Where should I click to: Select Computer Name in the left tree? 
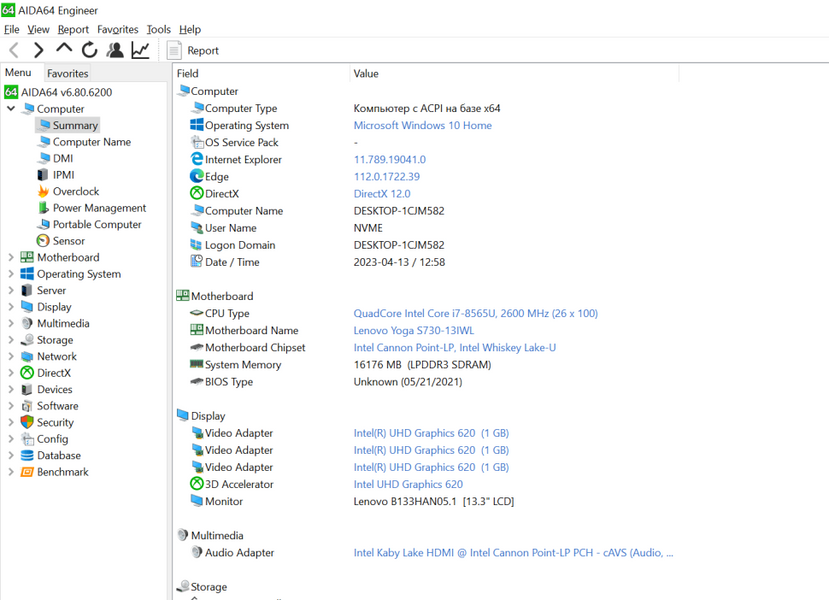pos(91,142)
